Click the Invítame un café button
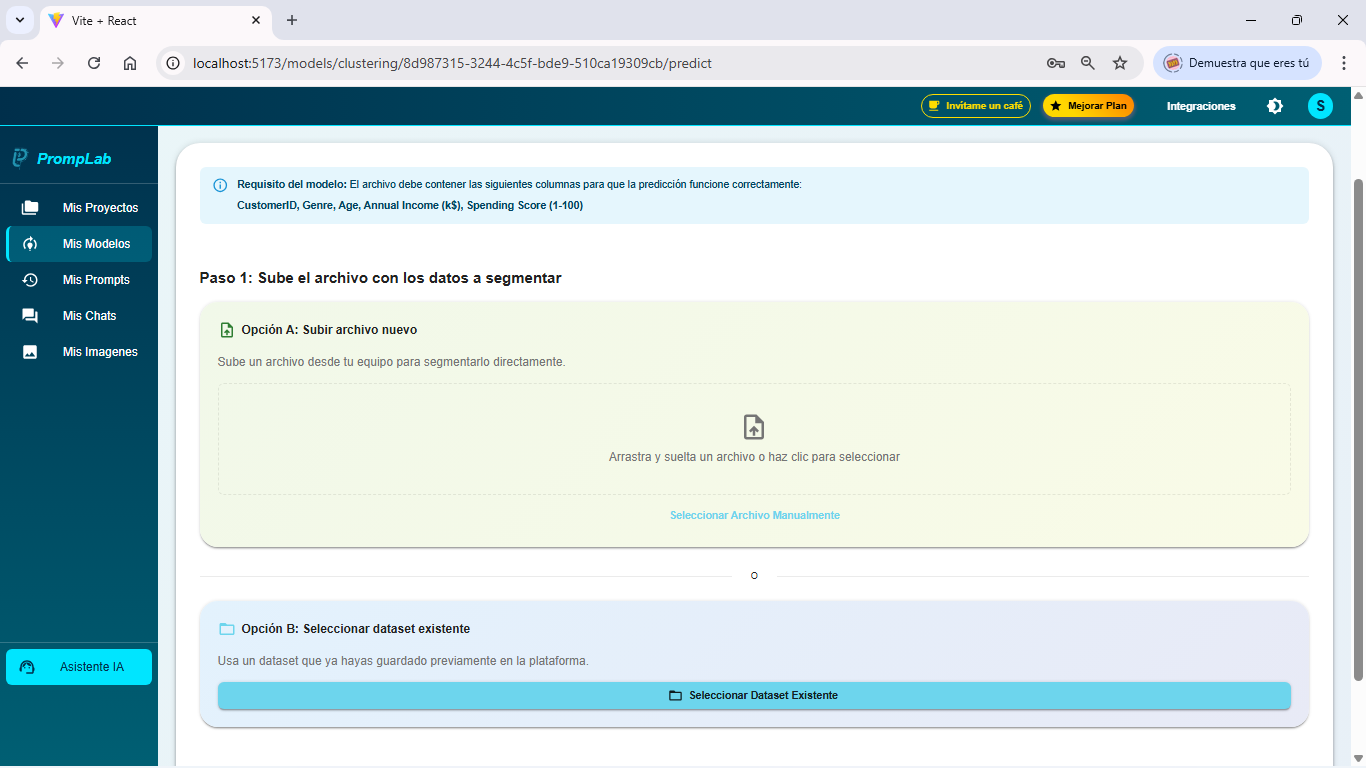The image size is (1366, 768). point(976,106)
